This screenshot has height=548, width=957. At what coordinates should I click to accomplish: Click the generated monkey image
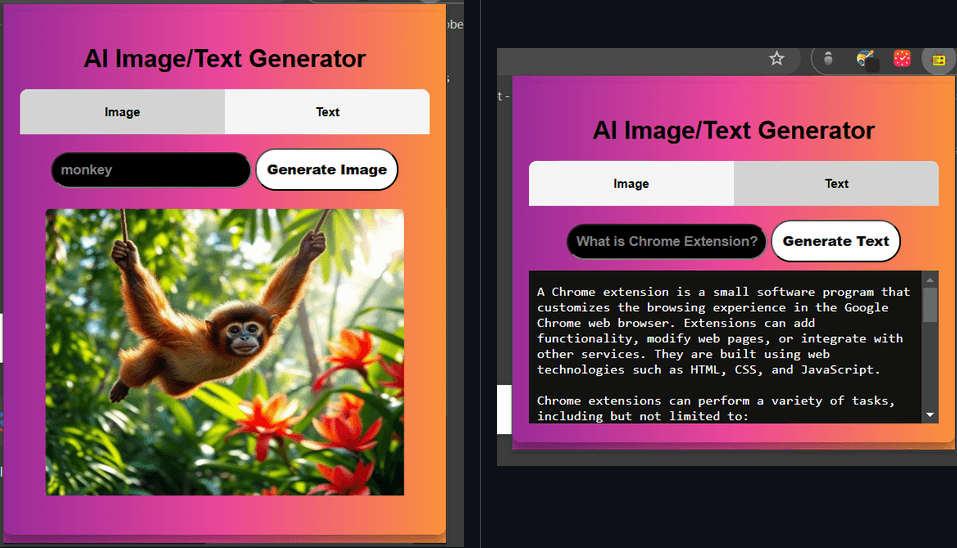click(225, 352)
